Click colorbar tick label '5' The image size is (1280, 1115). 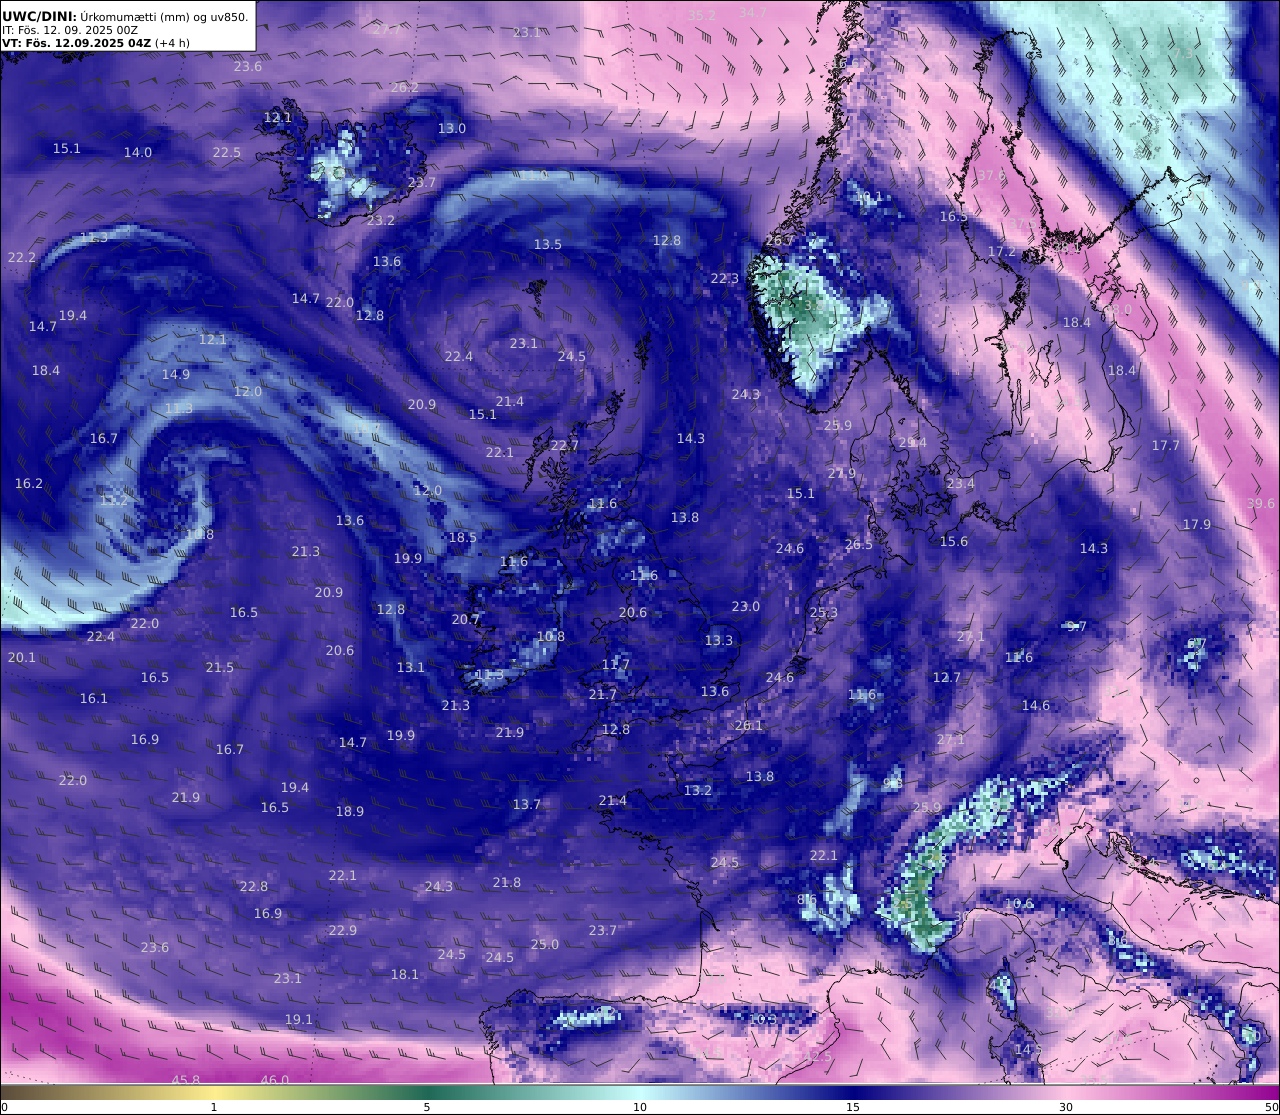click(x=427, y=1107)
